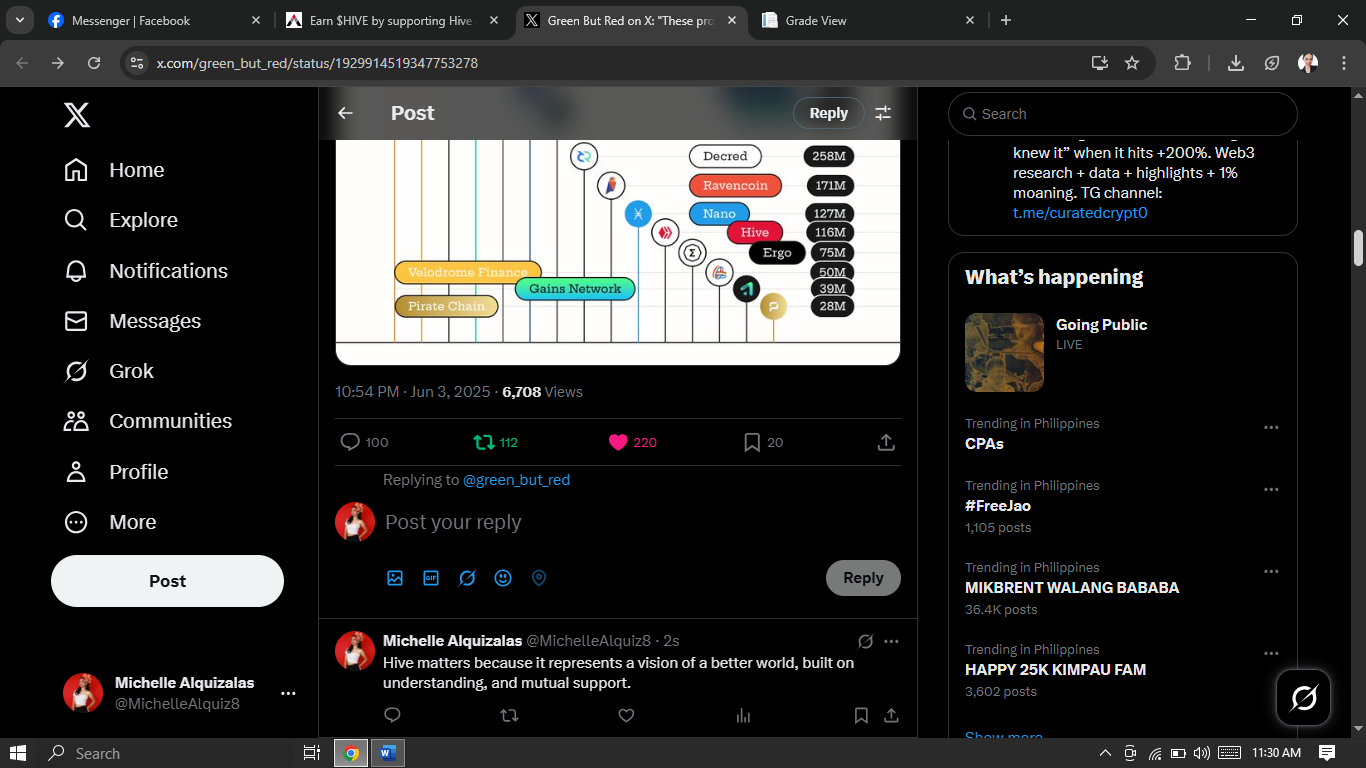Screen dimensions: 1366x768
Task: Open Windows notification center icon
Action: [1327, 753]
